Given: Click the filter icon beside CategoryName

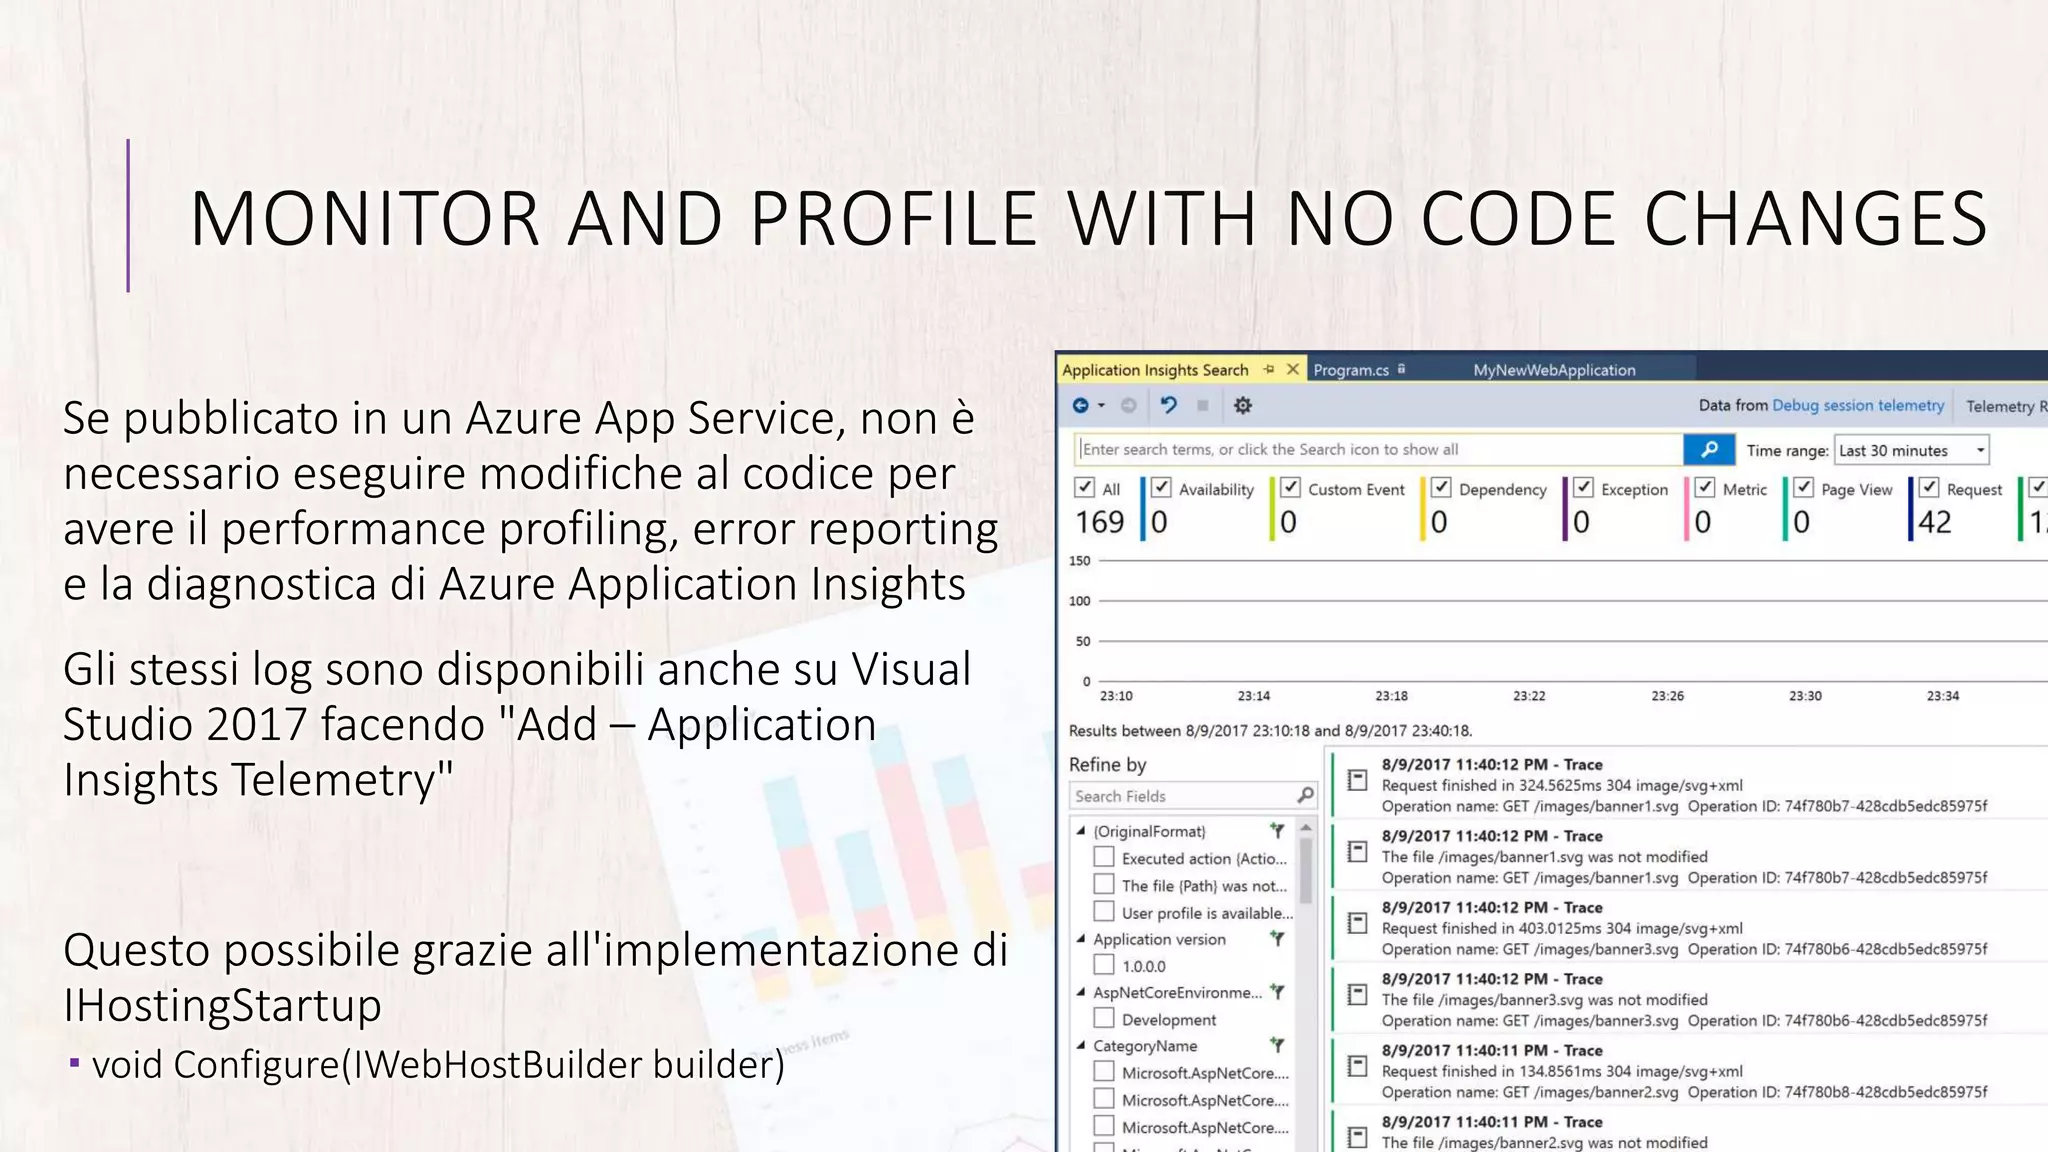Looking at the screenshot, I should click(x=1277, y=1044).
